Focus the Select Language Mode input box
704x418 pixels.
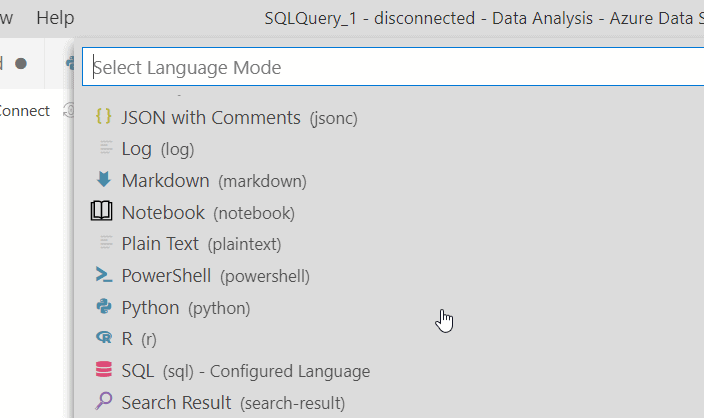pos(390,68)
